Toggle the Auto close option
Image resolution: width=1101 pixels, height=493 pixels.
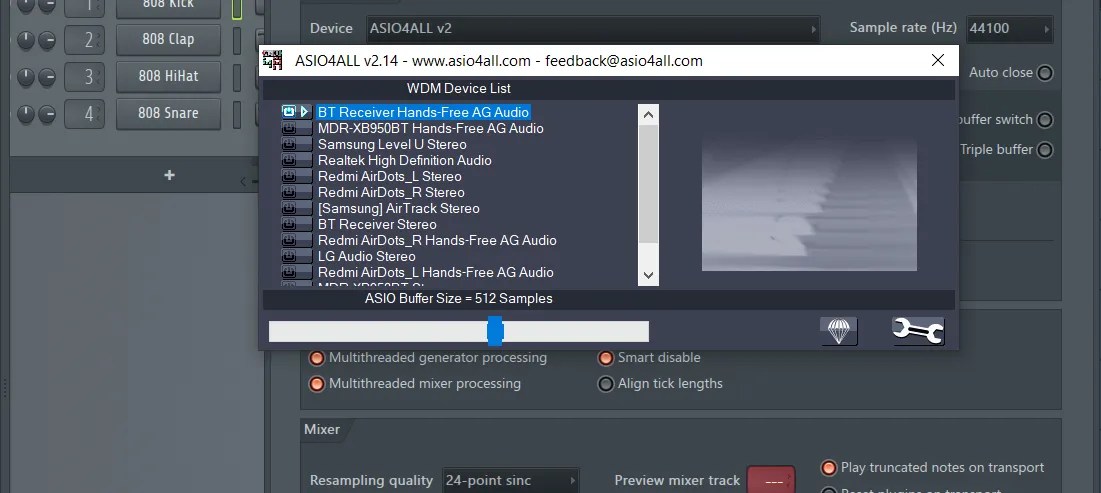tap(1045, 72)
